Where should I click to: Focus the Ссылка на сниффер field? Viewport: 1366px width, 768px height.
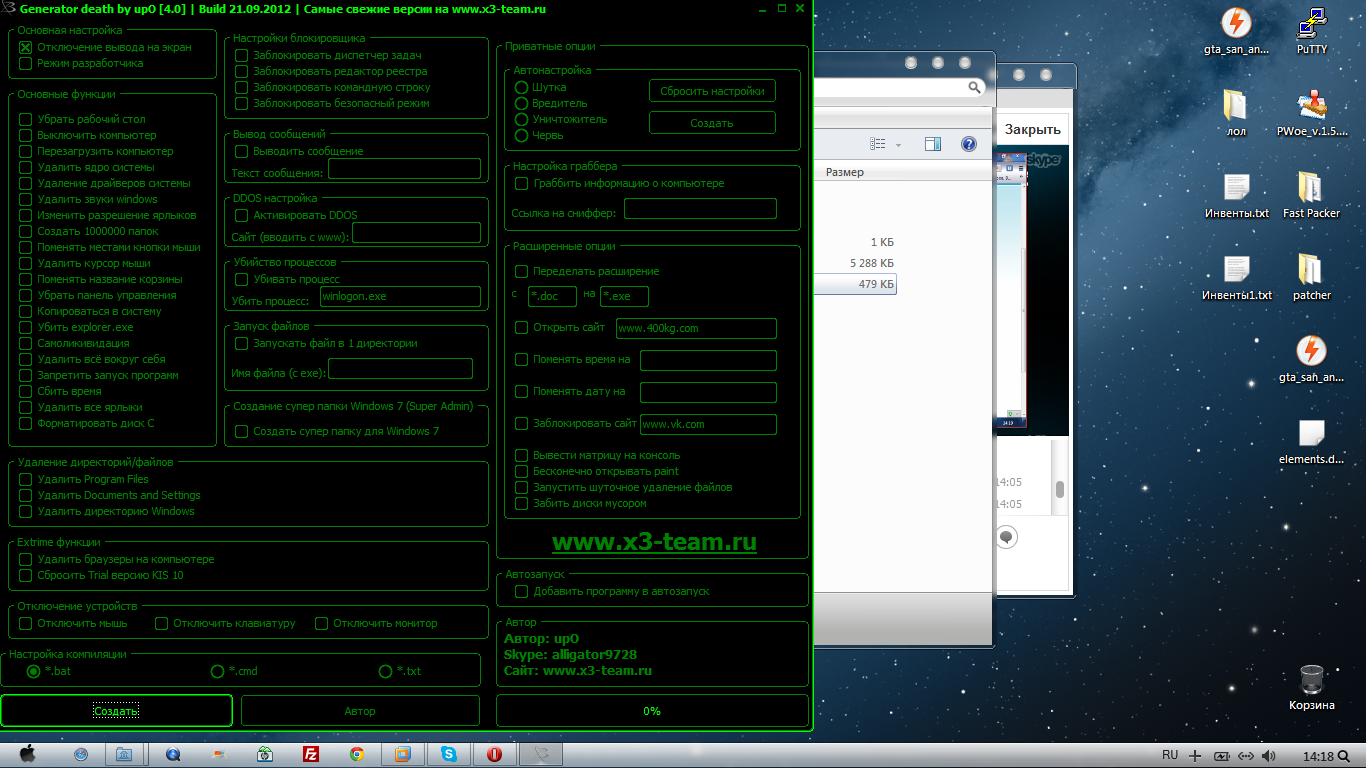700,208
